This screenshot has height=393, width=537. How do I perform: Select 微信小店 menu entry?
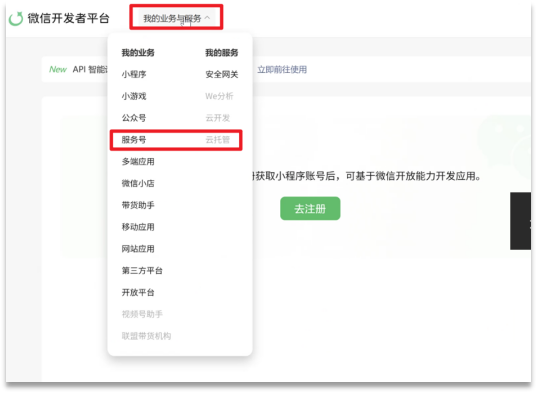tap(138, 183)
